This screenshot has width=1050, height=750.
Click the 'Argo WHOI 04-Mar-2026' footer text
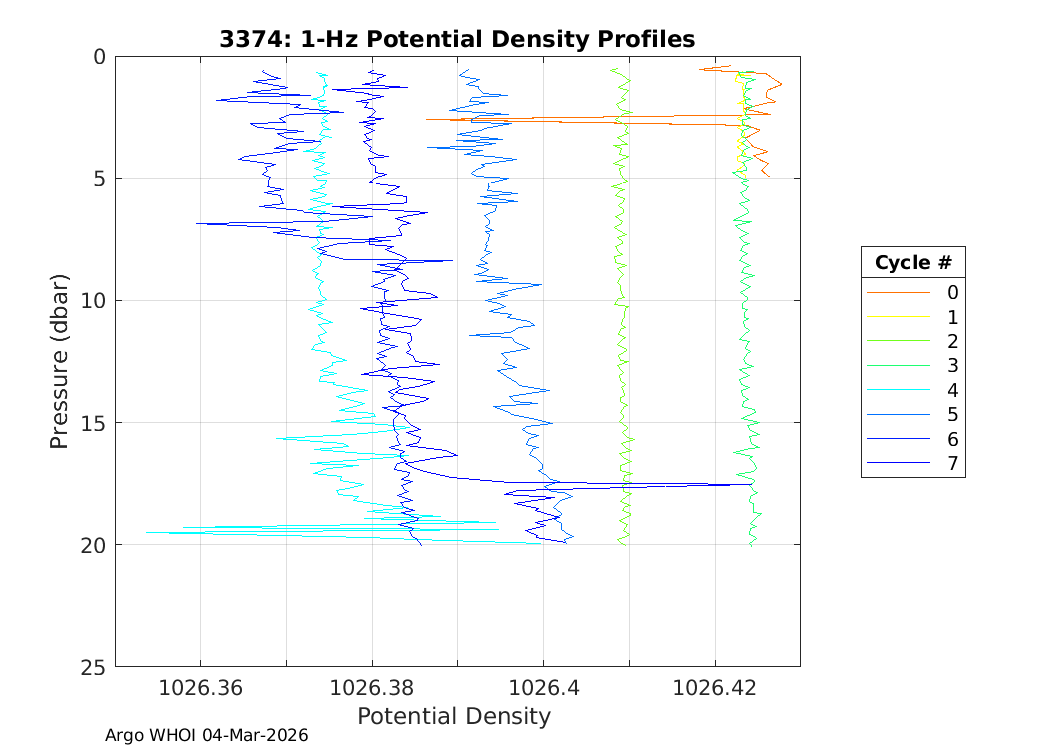click(206, 735)
